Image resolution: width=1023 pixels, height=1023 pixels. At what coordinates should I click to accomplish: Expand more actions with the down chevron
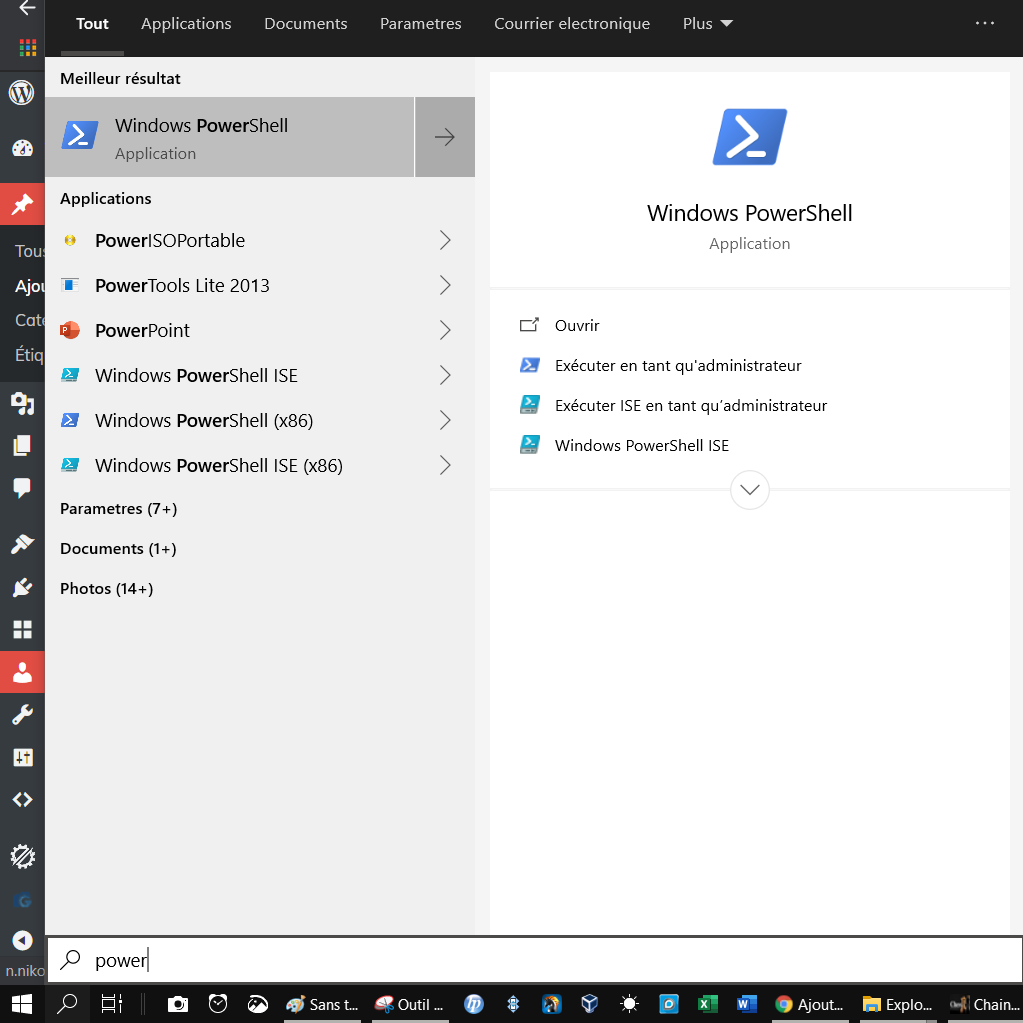coord(750,490)
